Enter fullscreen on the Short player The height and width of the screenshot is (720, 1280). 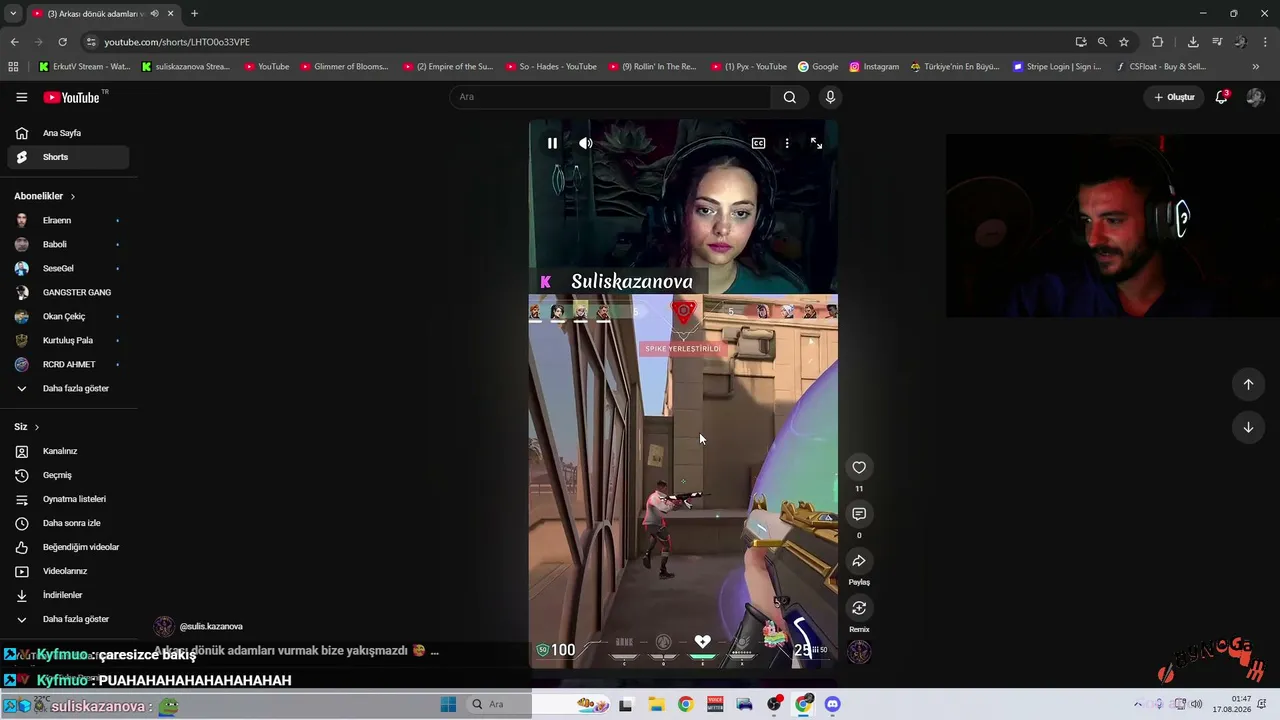click(816, 143)
